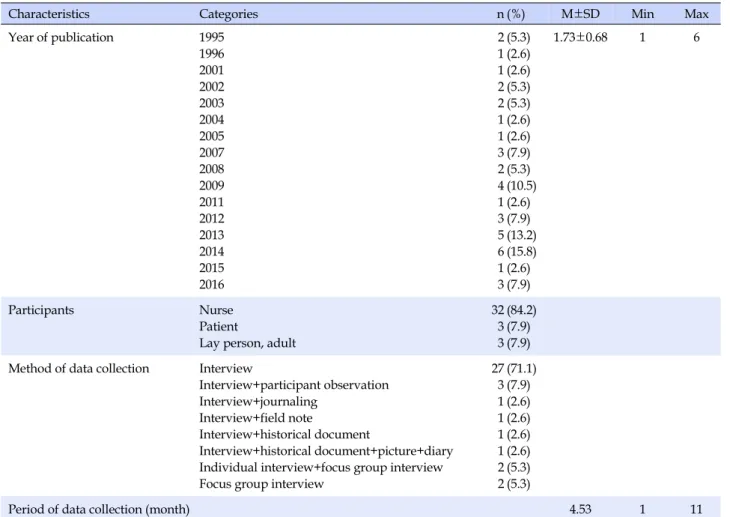Click the value '1.73±0.68'
Screen dimensions: 730x517
pyautogui.click(x=581, y=37)
